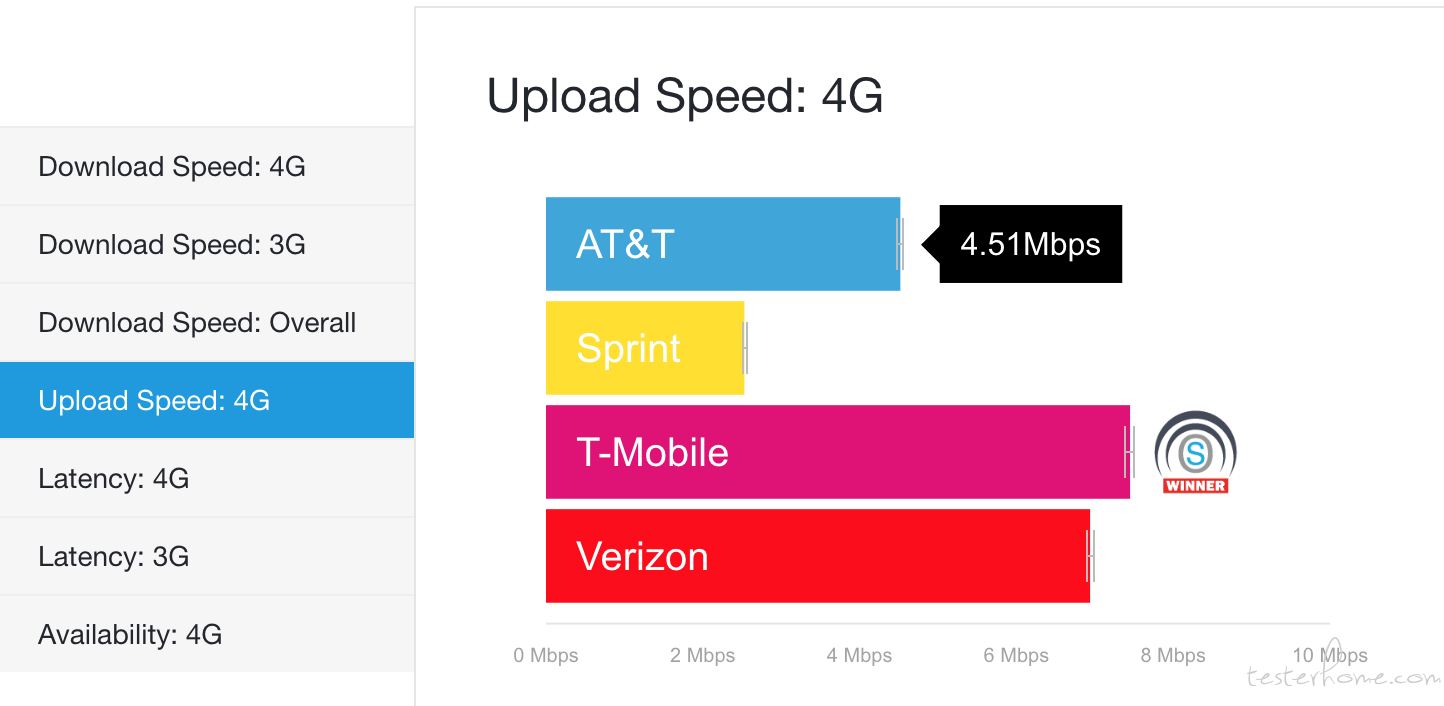The image size is (1444, 706).
Task: Click the blue AT&T bar
Action: [723, 244]
